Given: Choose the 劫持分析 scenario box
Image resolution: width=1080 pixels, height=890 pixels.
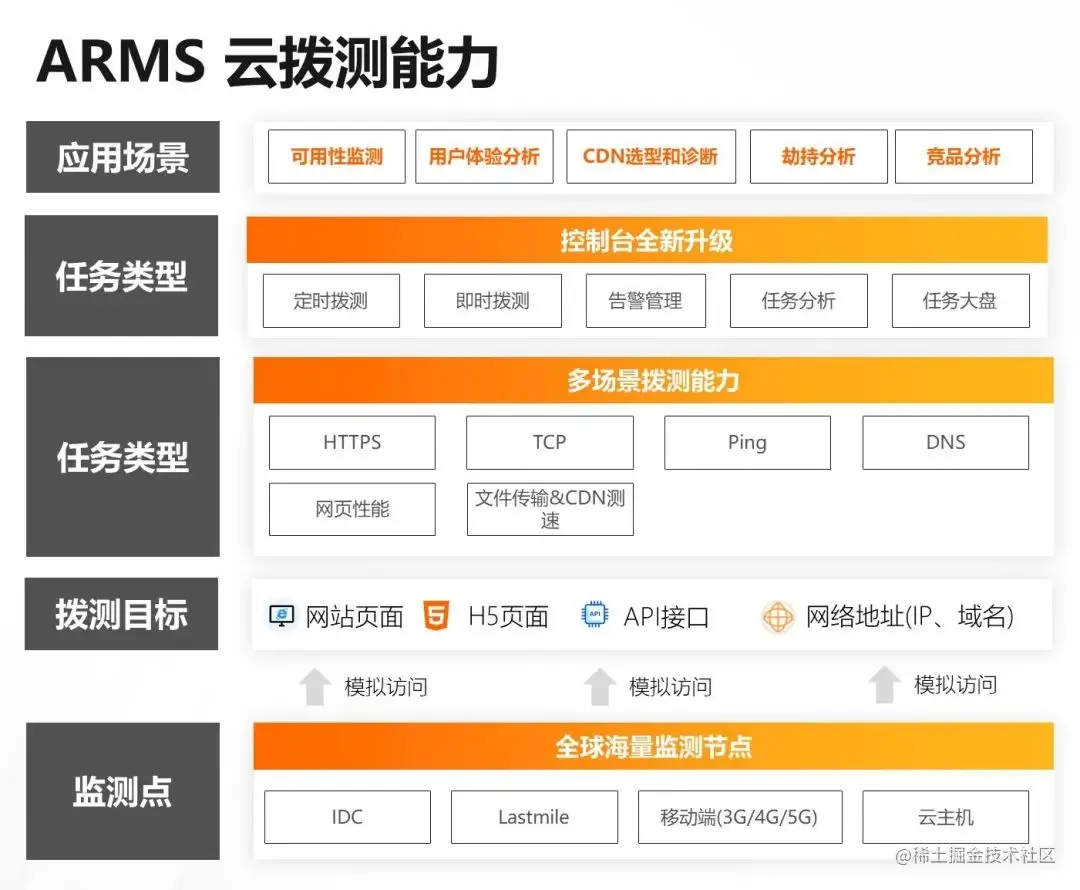Looking at the screenshot, I should pyautogui.click(x=819, y=156).
